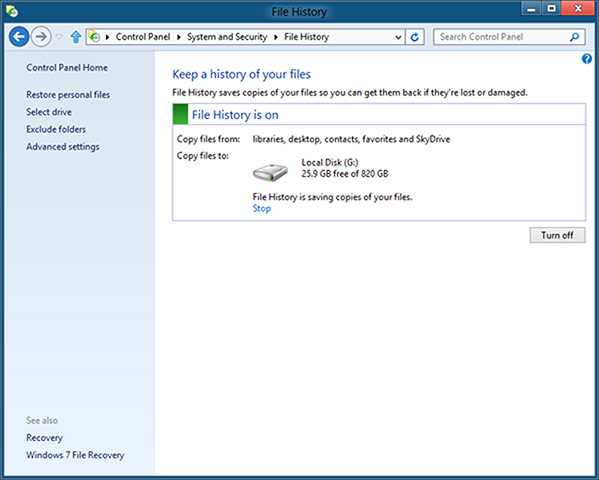Expand the chevron before Control Panel
The width and height of the screenshot is (599, 480).
(107, 37)
